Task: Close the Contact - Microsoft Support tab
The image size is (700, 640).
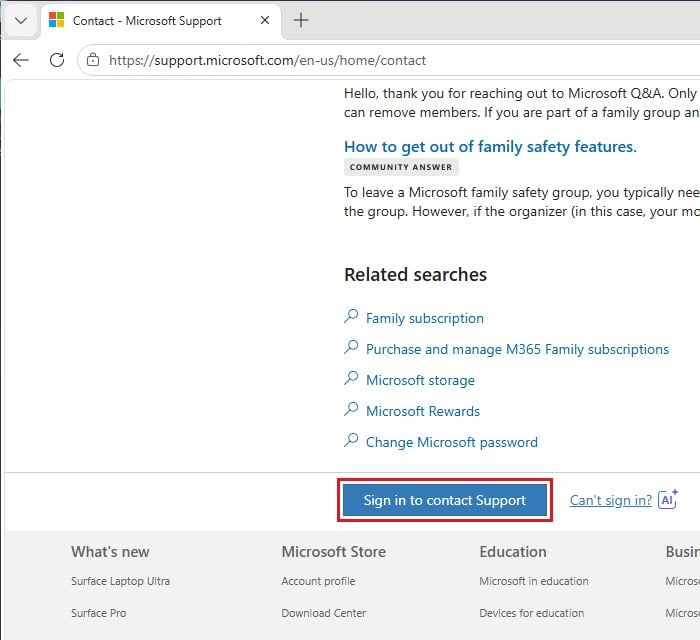Action: coord(265,21)
